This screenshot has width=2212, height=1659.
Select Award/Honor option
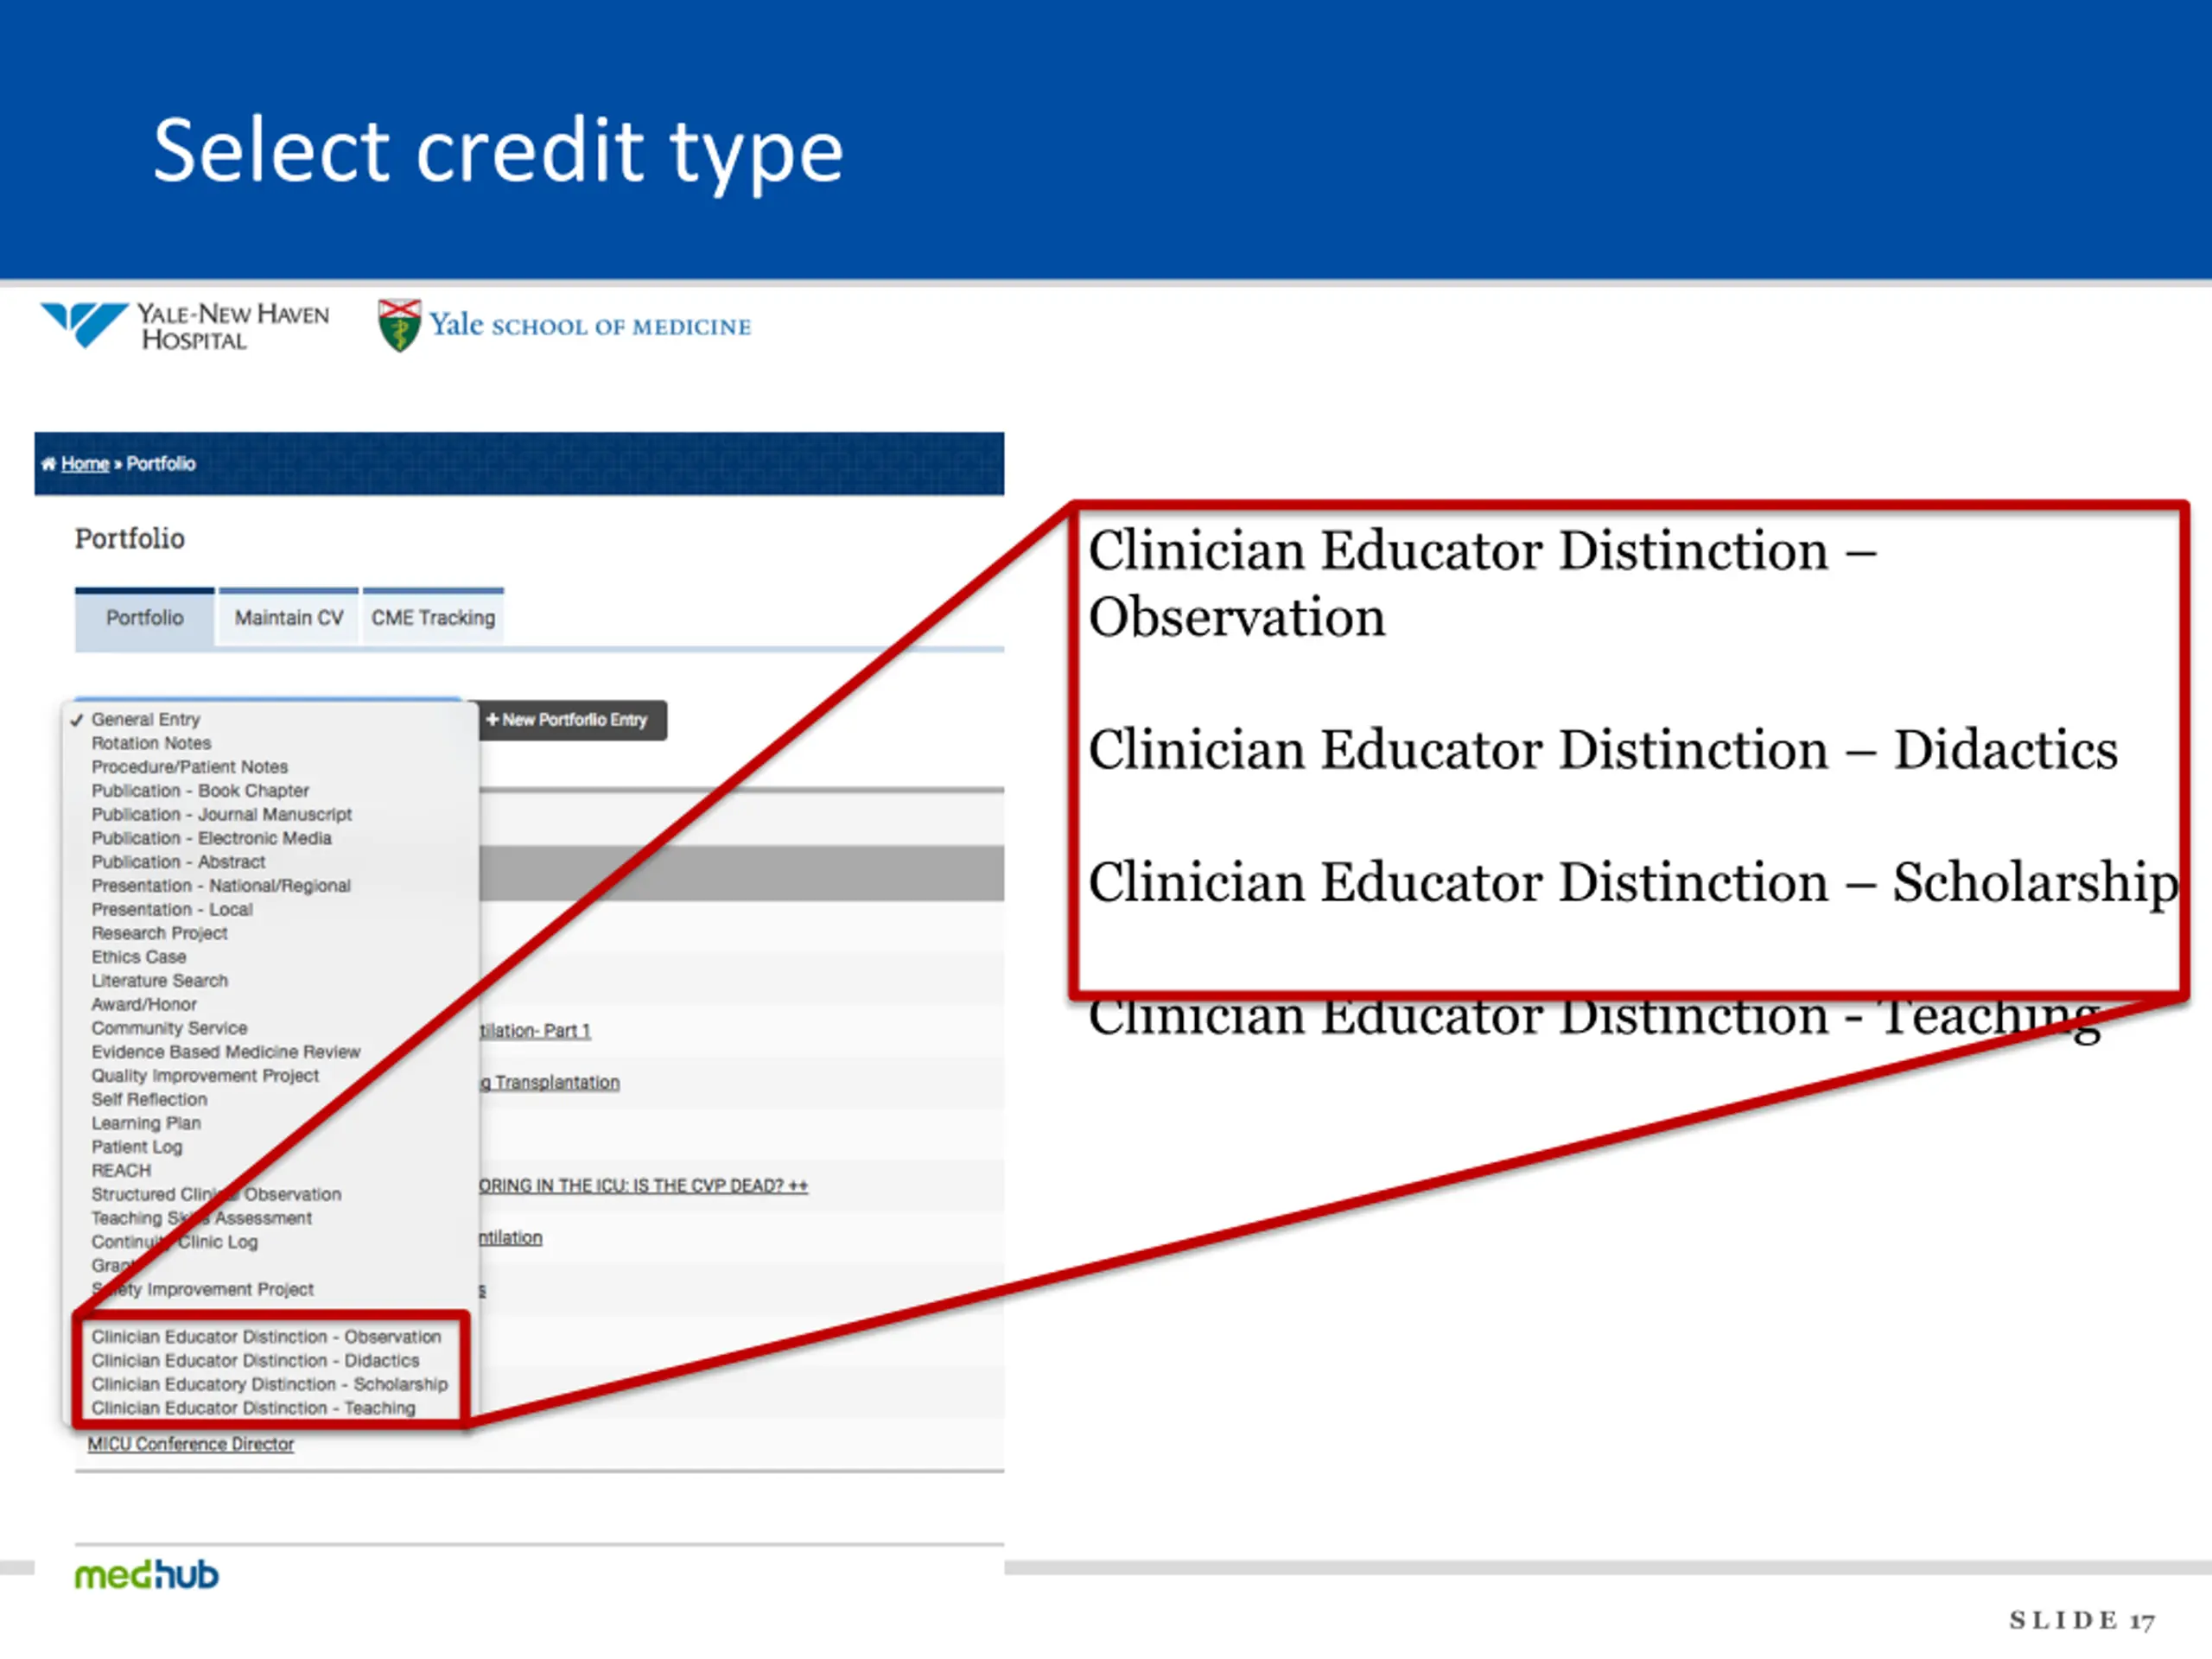point(144,1005)
